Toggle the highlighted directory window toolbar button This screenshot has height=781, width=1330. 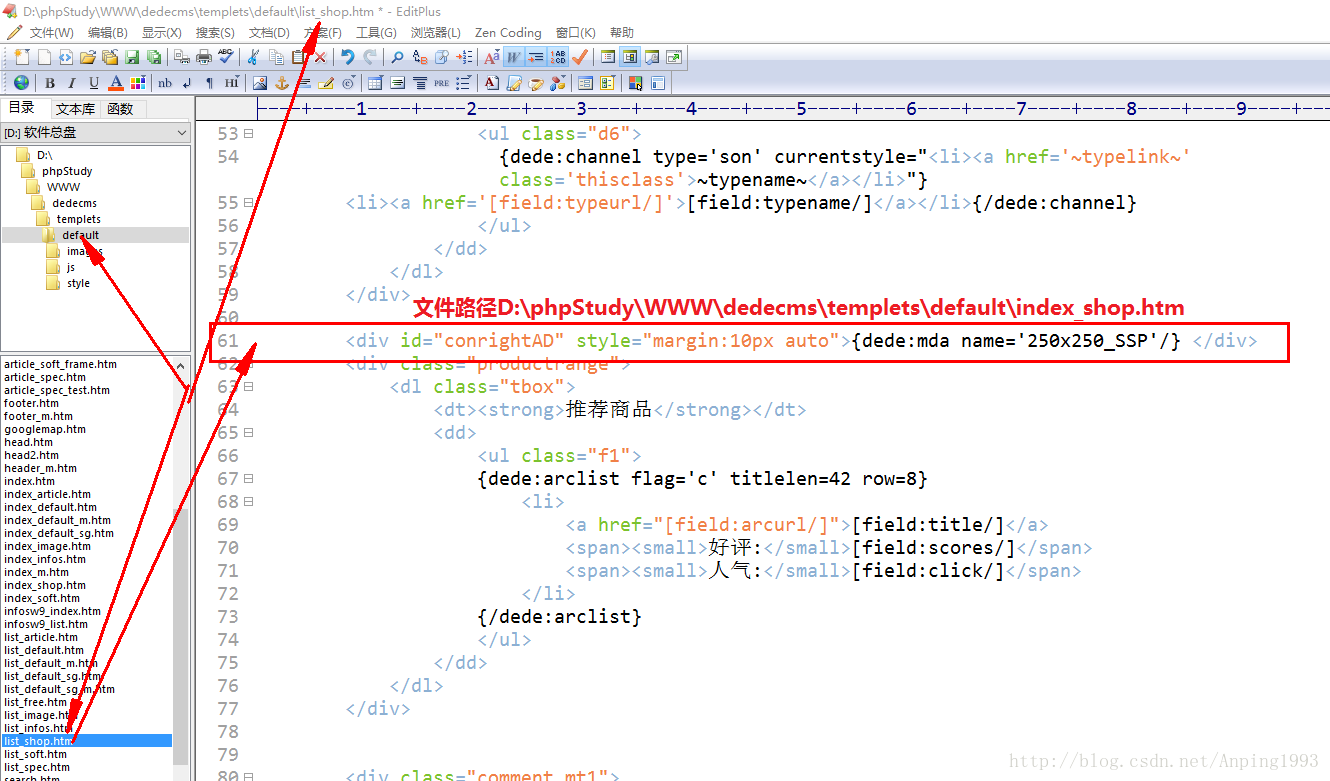click(x=630, y=57)
